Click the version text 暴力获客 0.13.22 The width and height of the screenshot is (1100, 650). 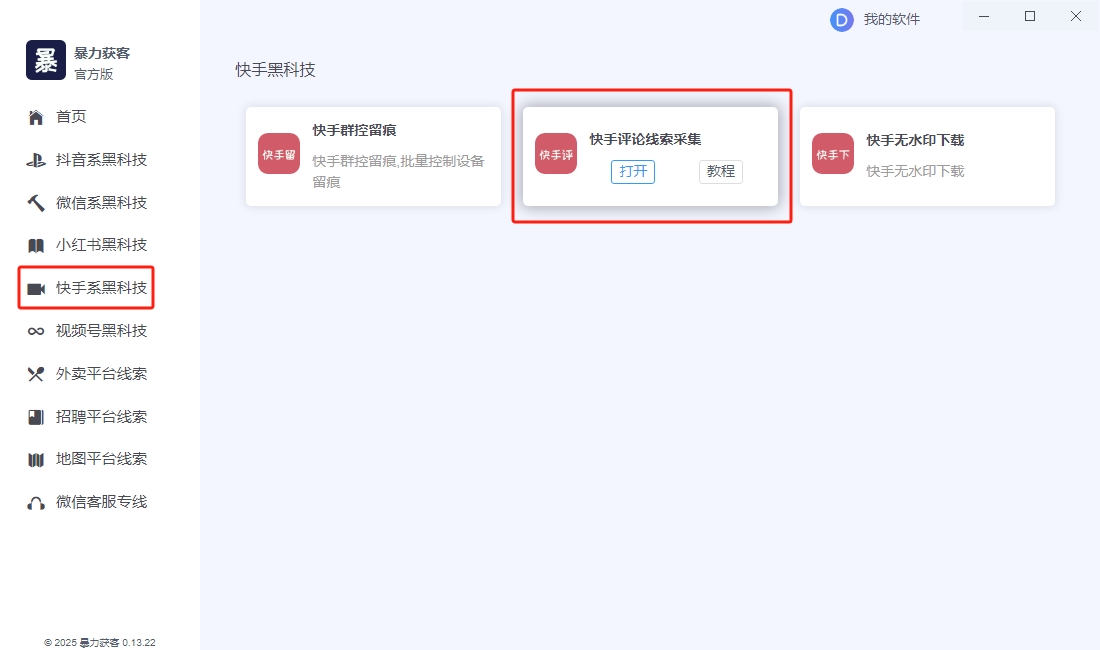coord(100,641)
